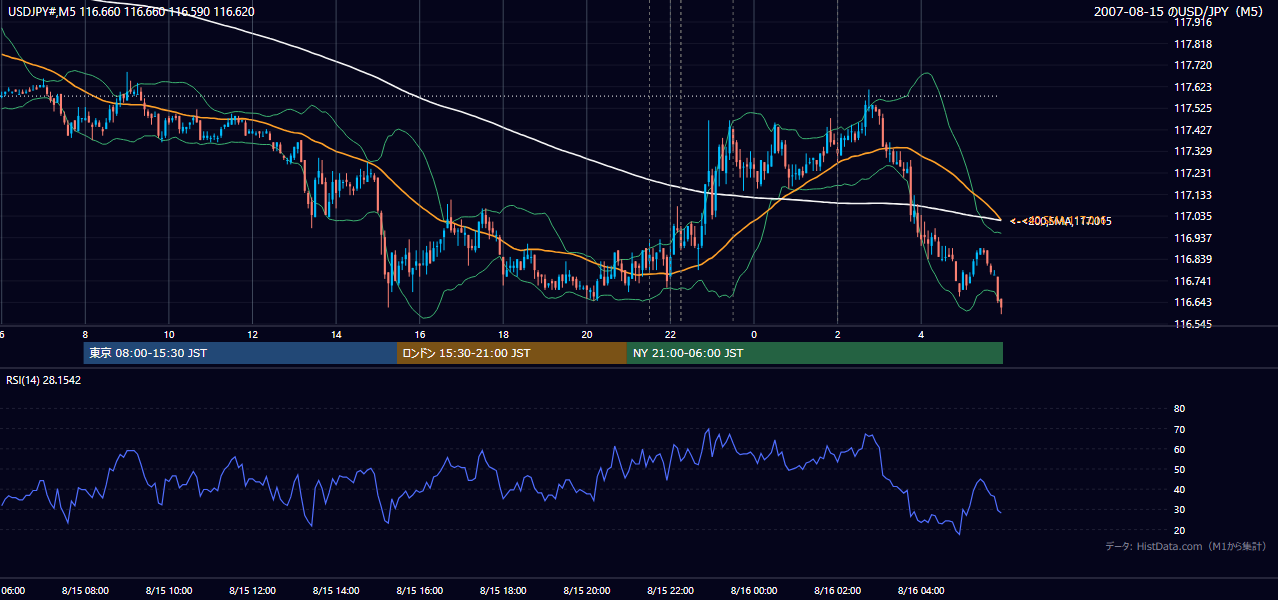Screen dimensions: 1278x600
Task: Click the 8/15 18:00 bottom axis label
Action: pos(503,590)
